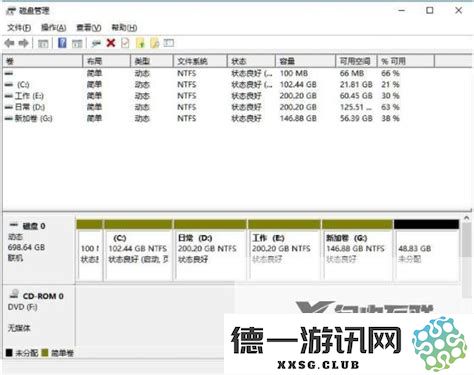Minimize the Disk Management window
Image resolution: width=474 pixels, height=375 pixels.
click(x=402, y=10)
